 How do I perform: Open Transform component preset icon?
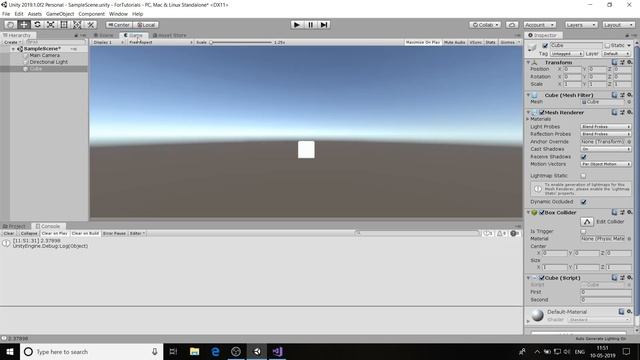click(x=622, y=62)
